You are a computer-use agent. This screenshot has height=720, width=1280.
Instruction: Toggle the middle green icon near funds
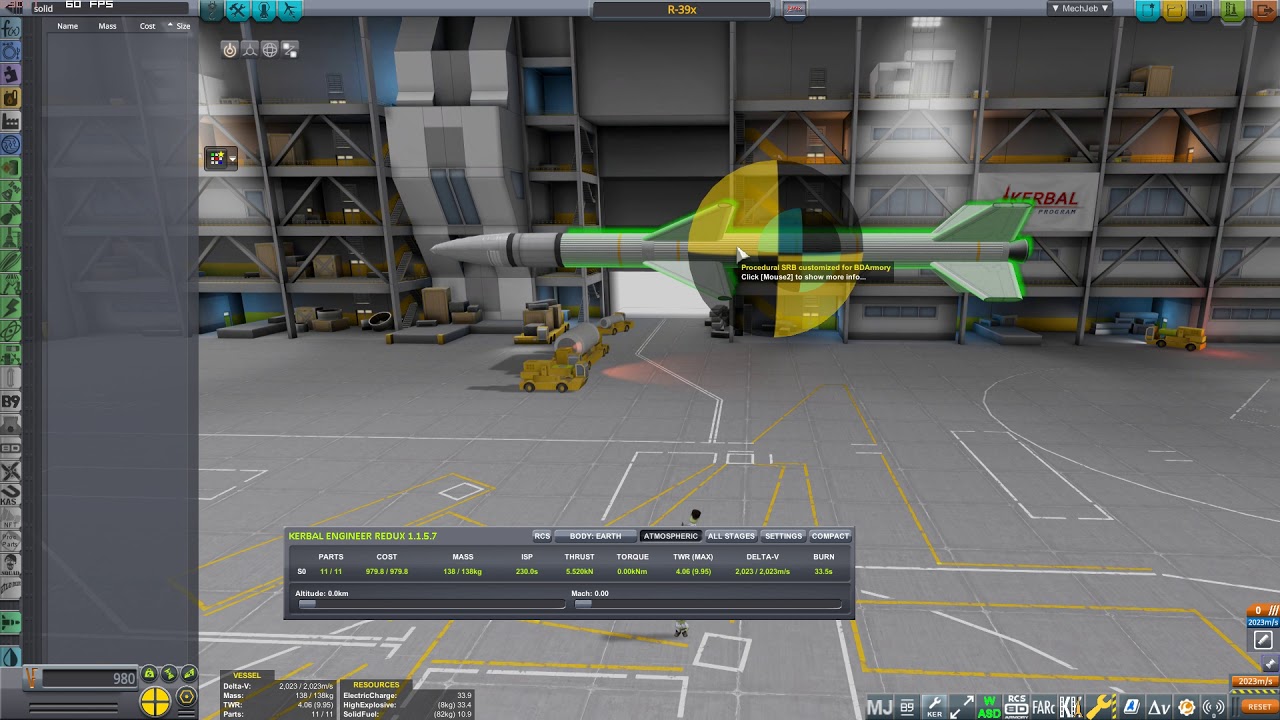pos(169,674)
